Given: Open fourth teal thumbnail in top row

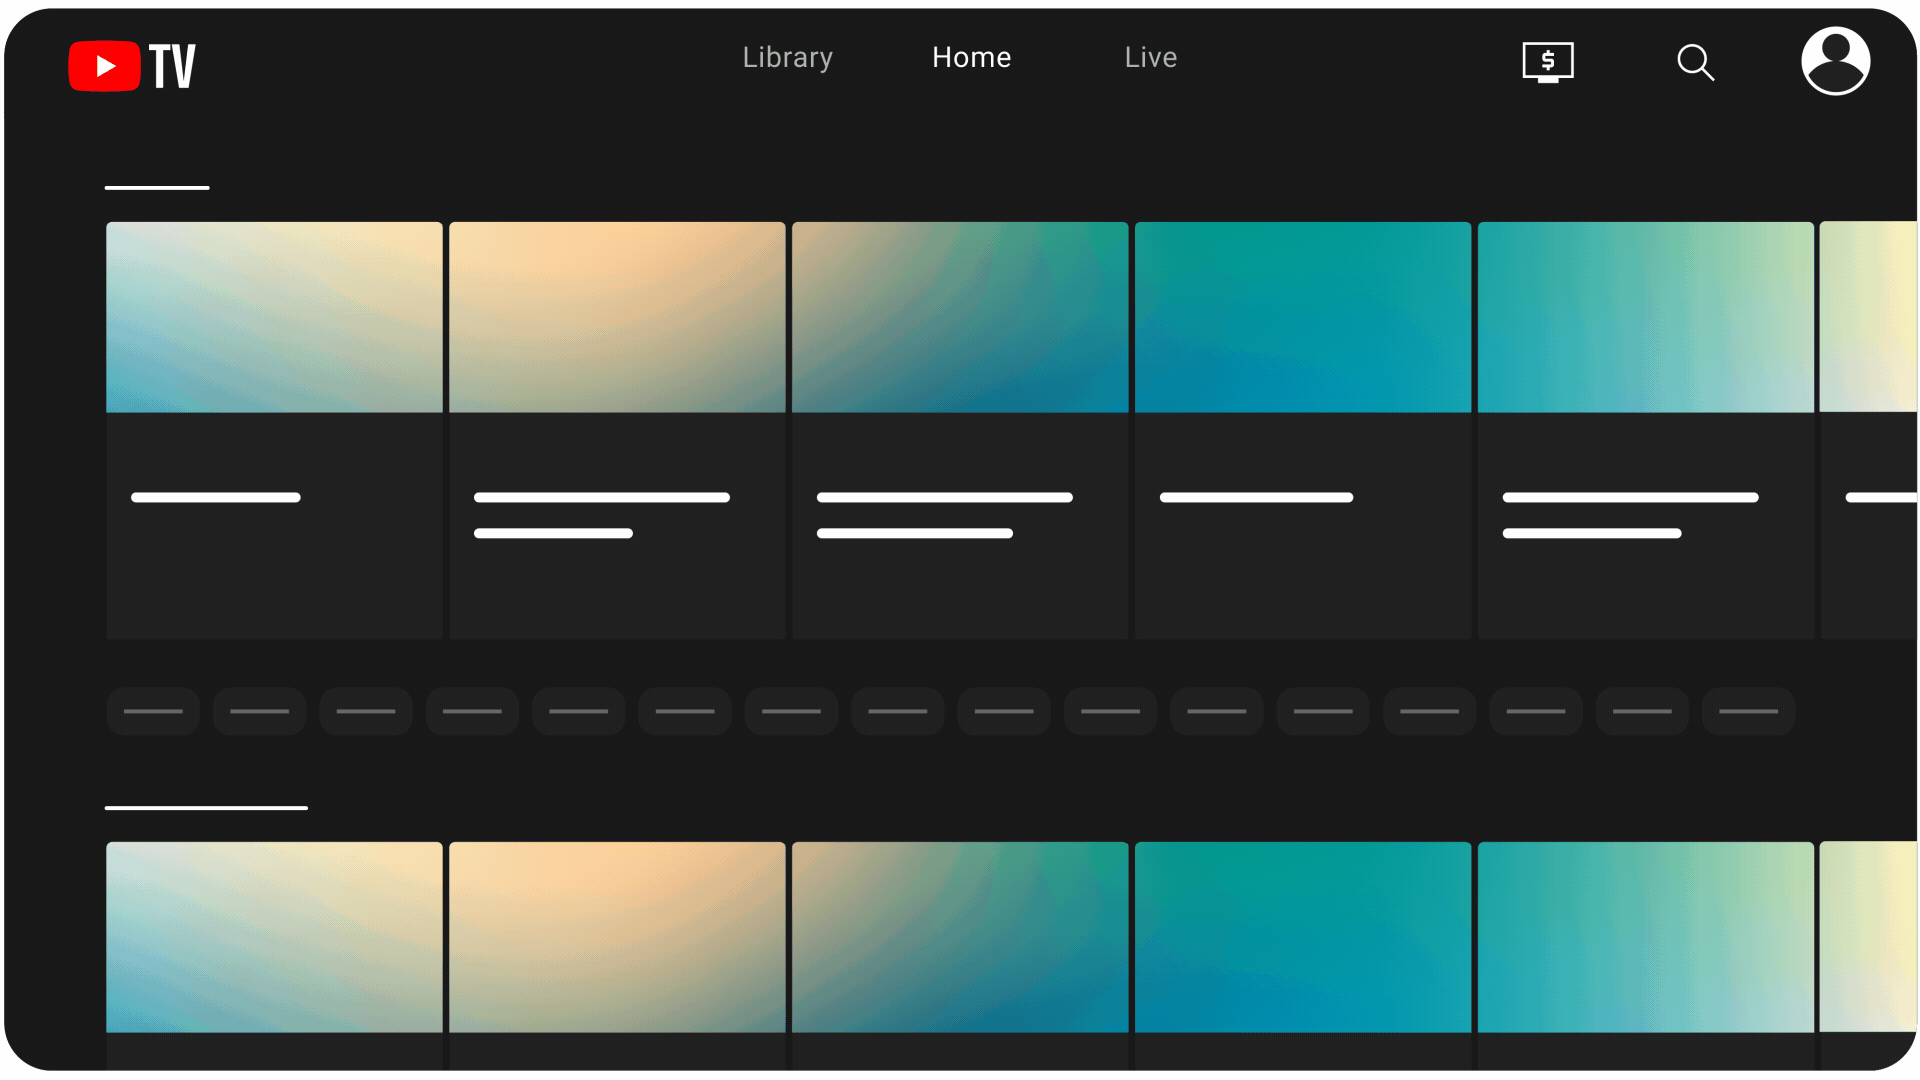Looking at the screenshot, I should pos(1302,317).
